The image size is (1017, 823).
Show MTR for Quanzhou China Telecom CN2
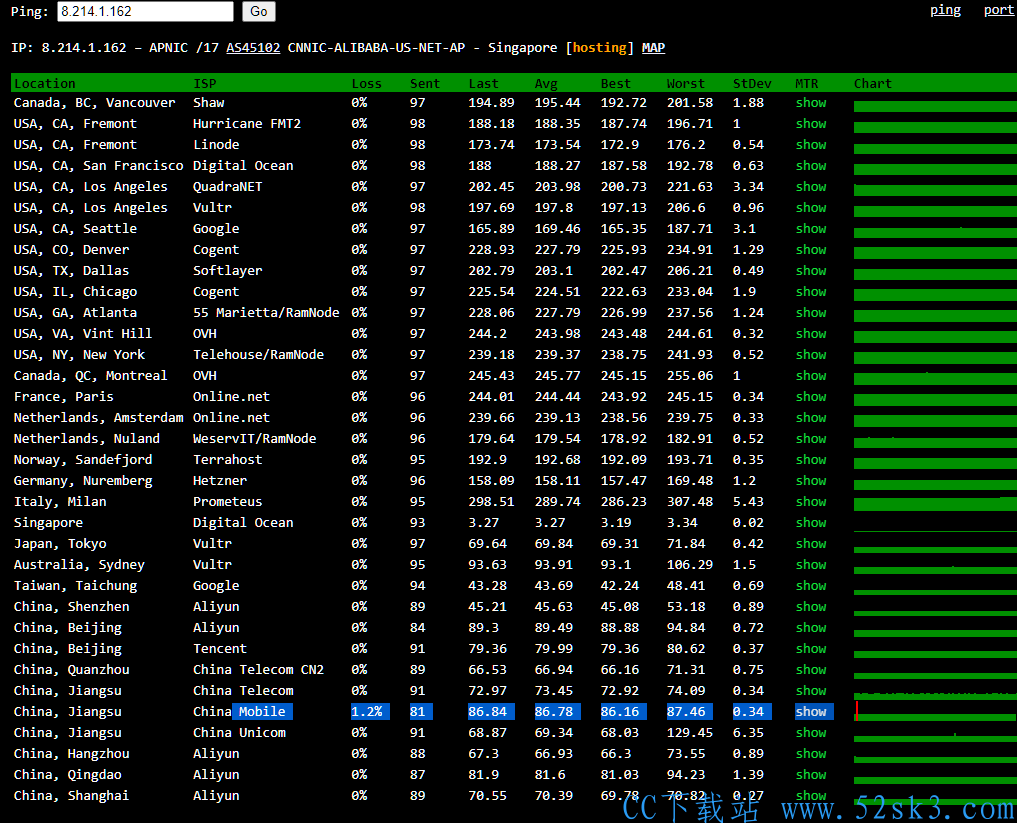click(811, 670)
